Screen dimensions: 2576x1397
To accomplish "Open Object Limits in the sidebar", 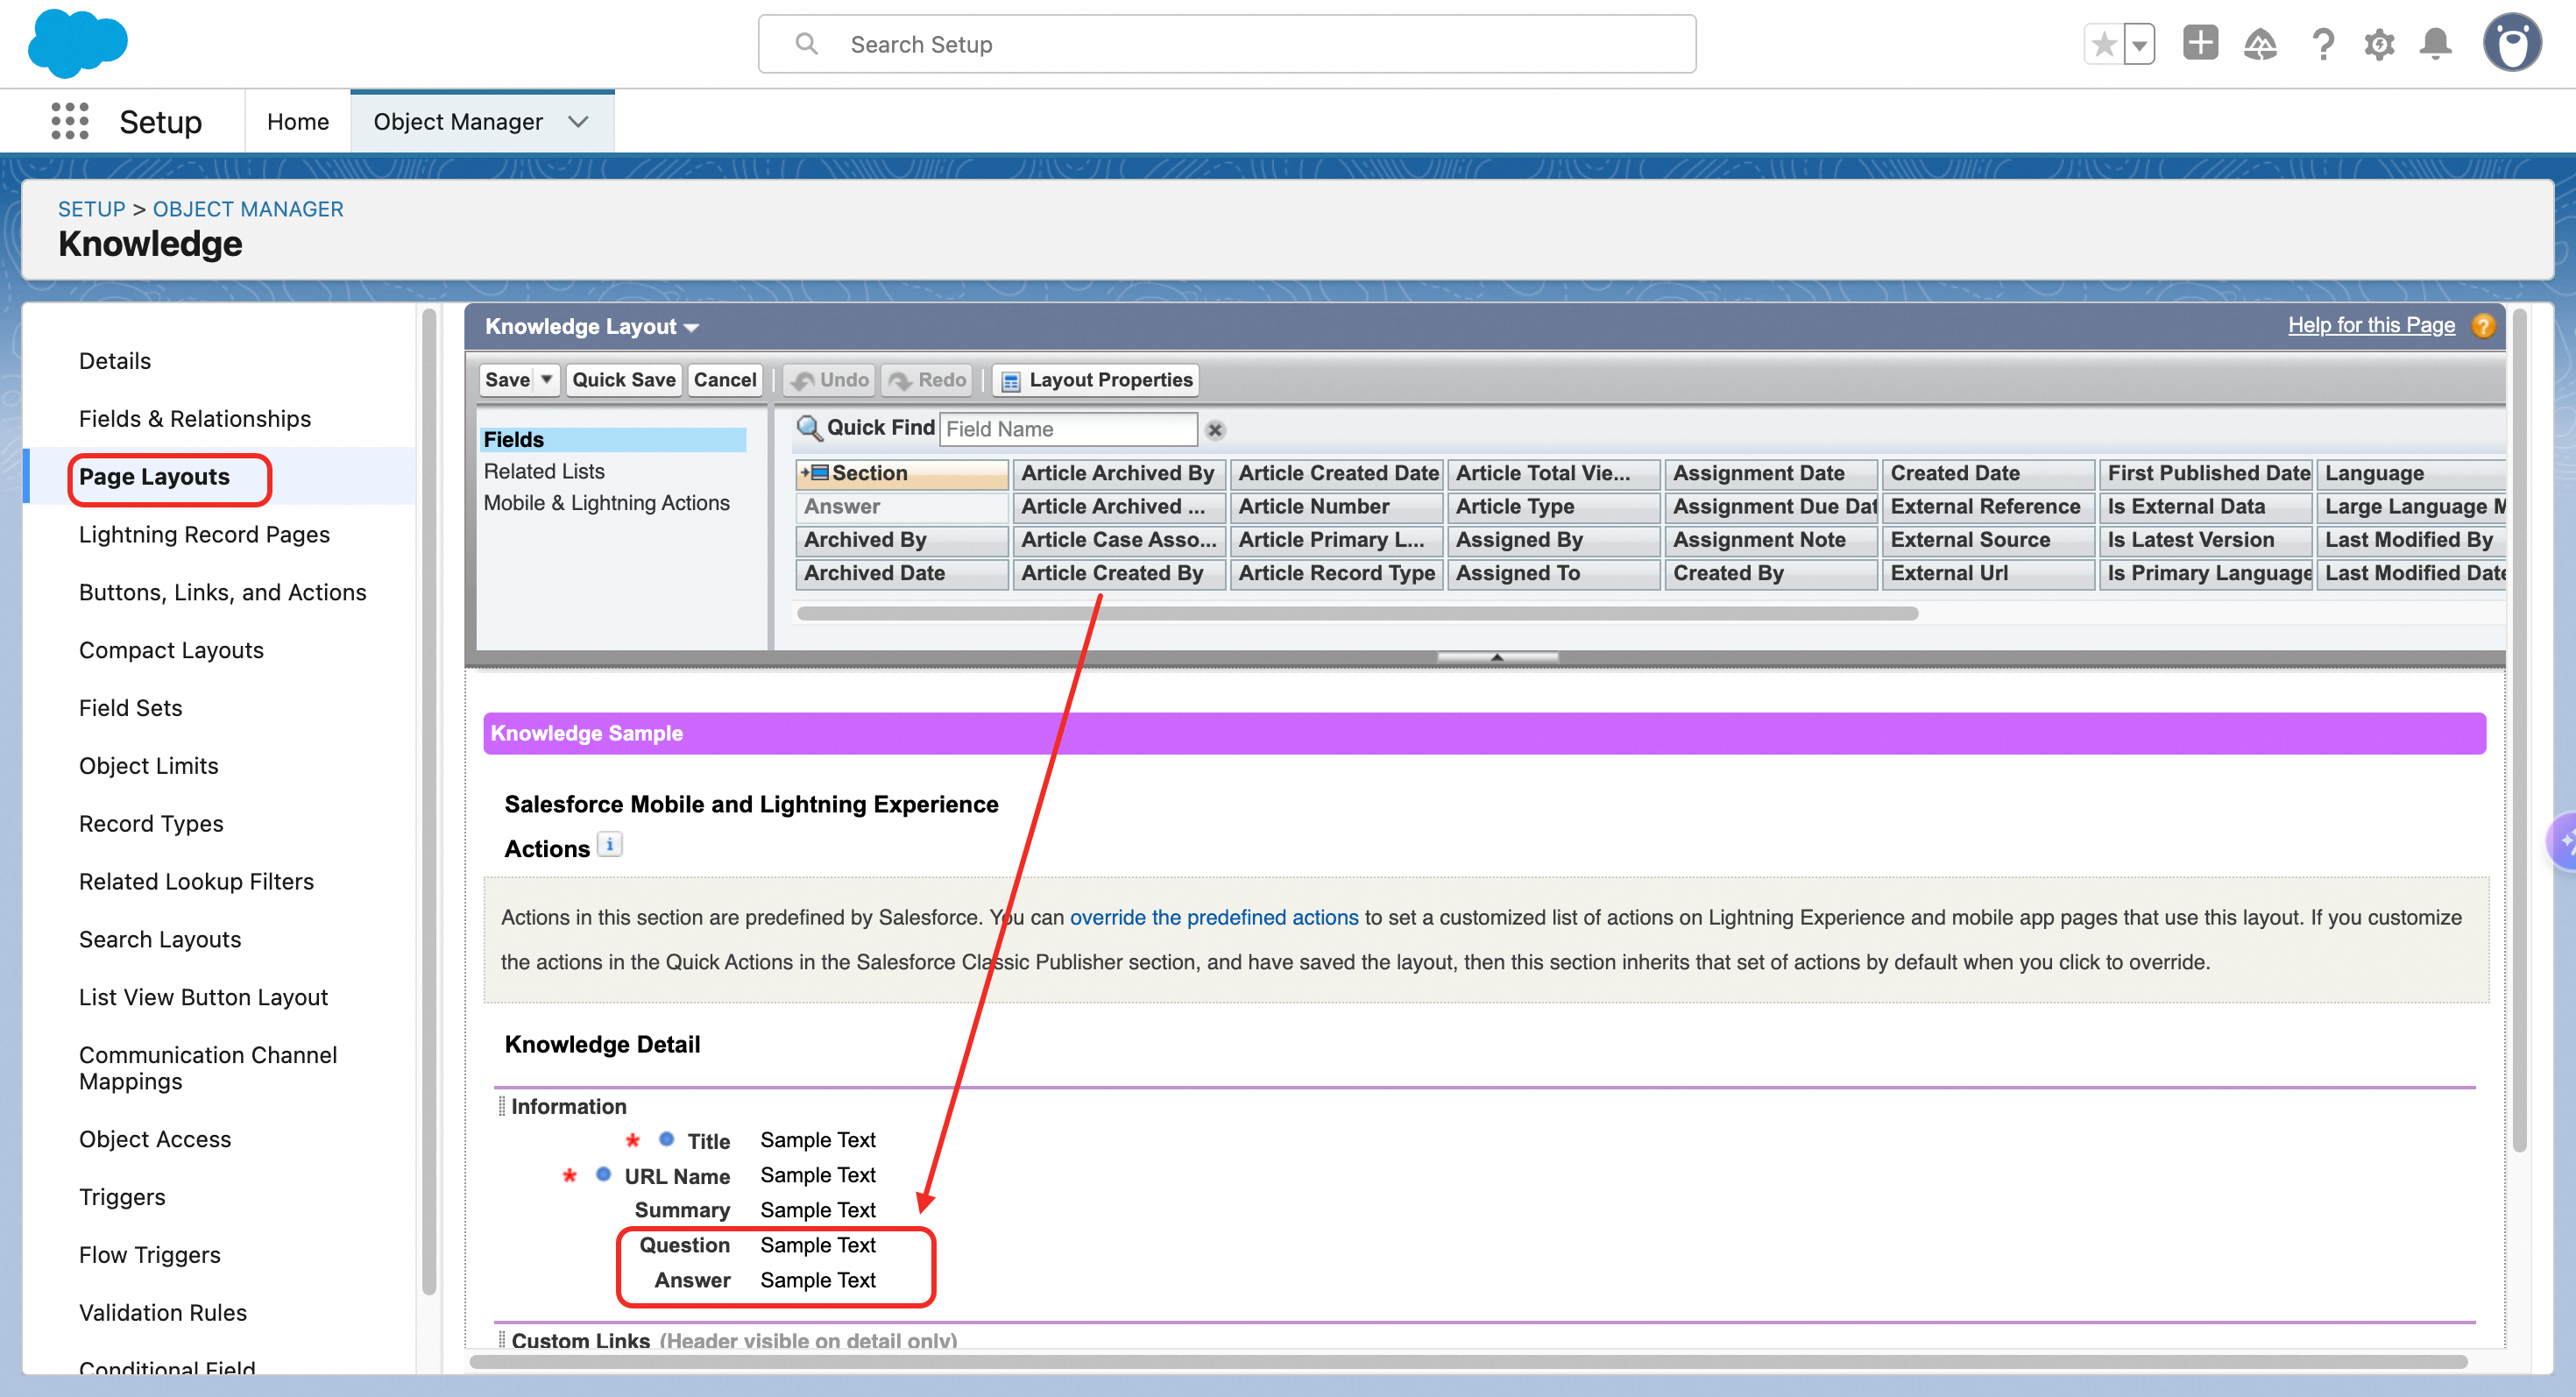I will point(149,766).
